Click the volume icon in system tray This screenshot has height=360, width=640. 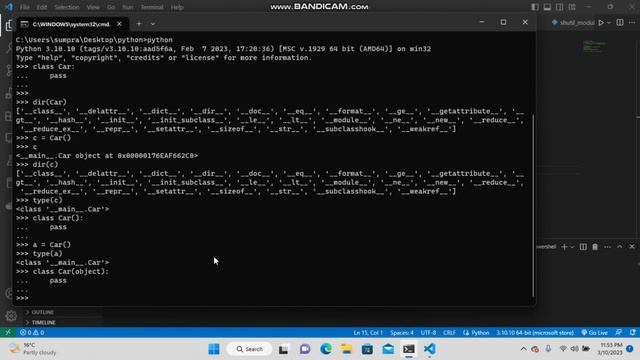[x=574, y=349]
